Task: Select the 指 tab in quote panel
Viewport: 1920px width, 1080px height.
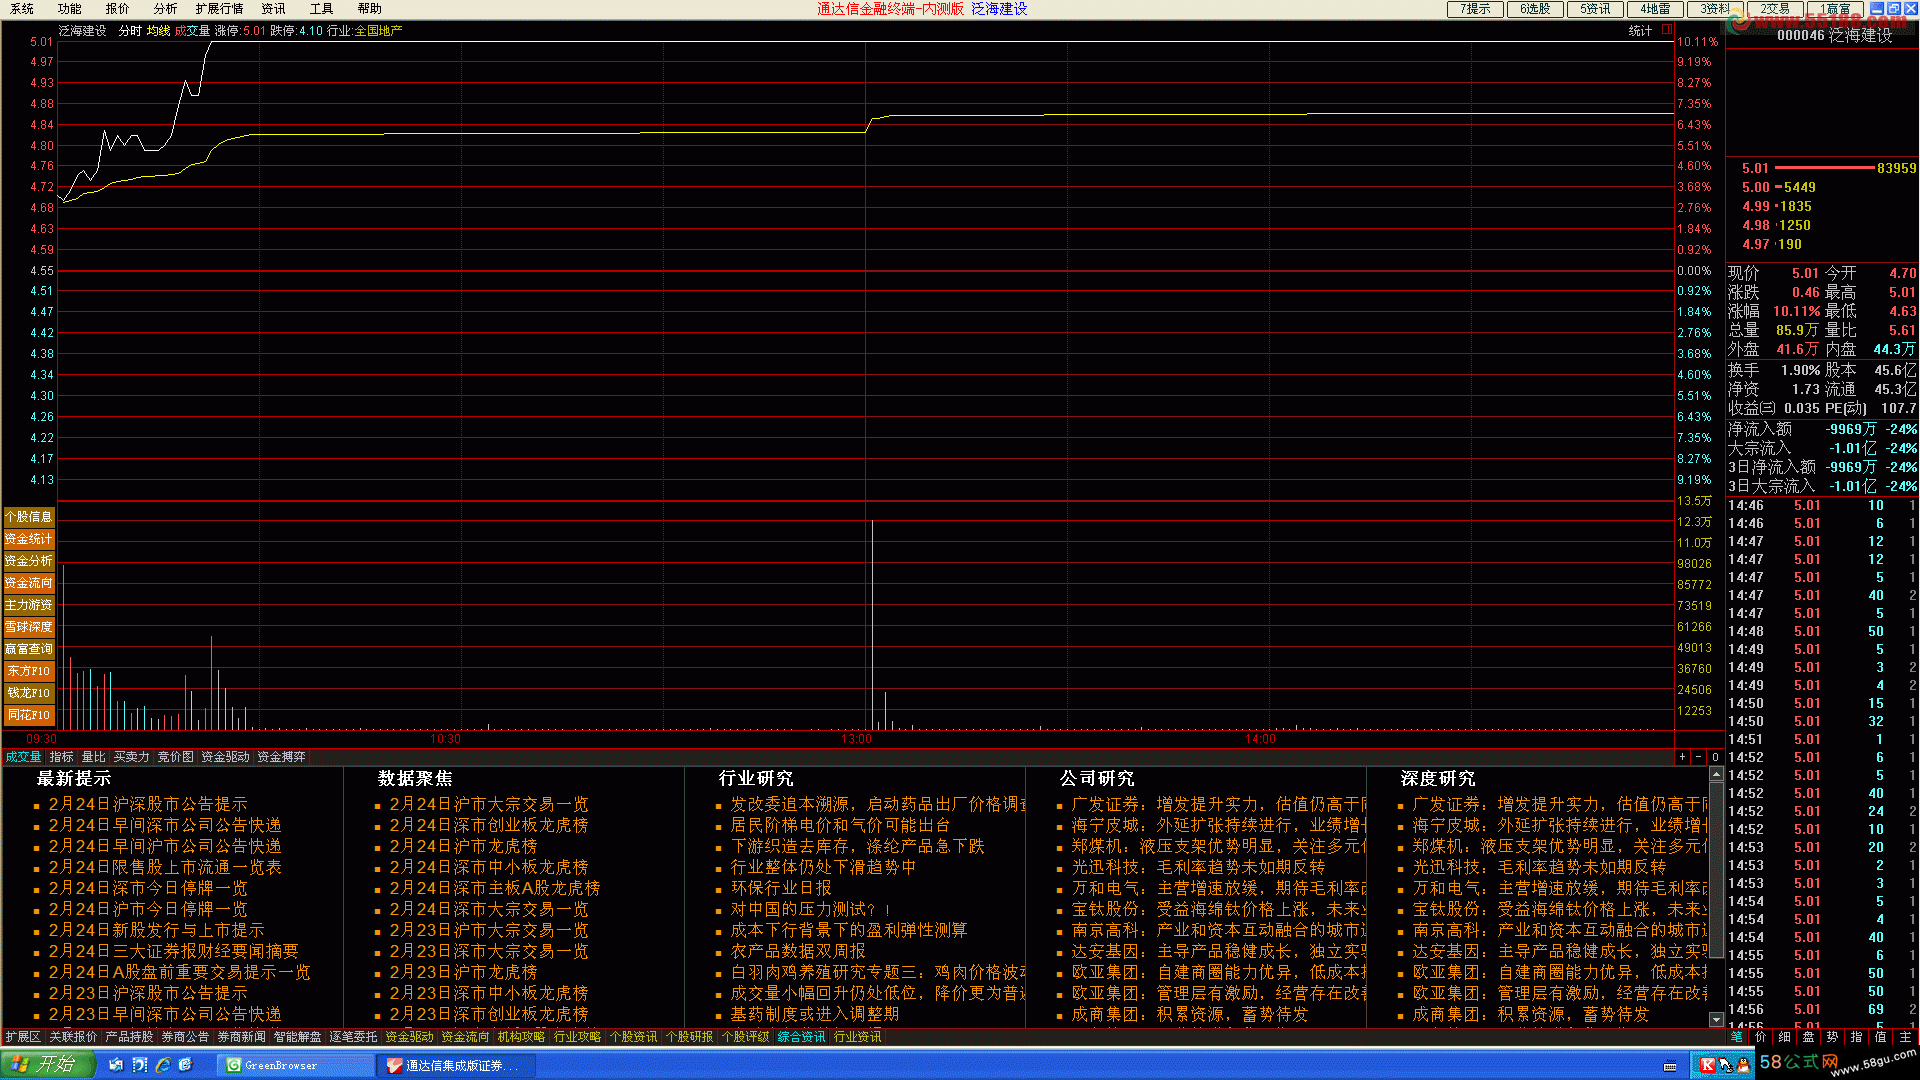Action: click(1857, 1037)
